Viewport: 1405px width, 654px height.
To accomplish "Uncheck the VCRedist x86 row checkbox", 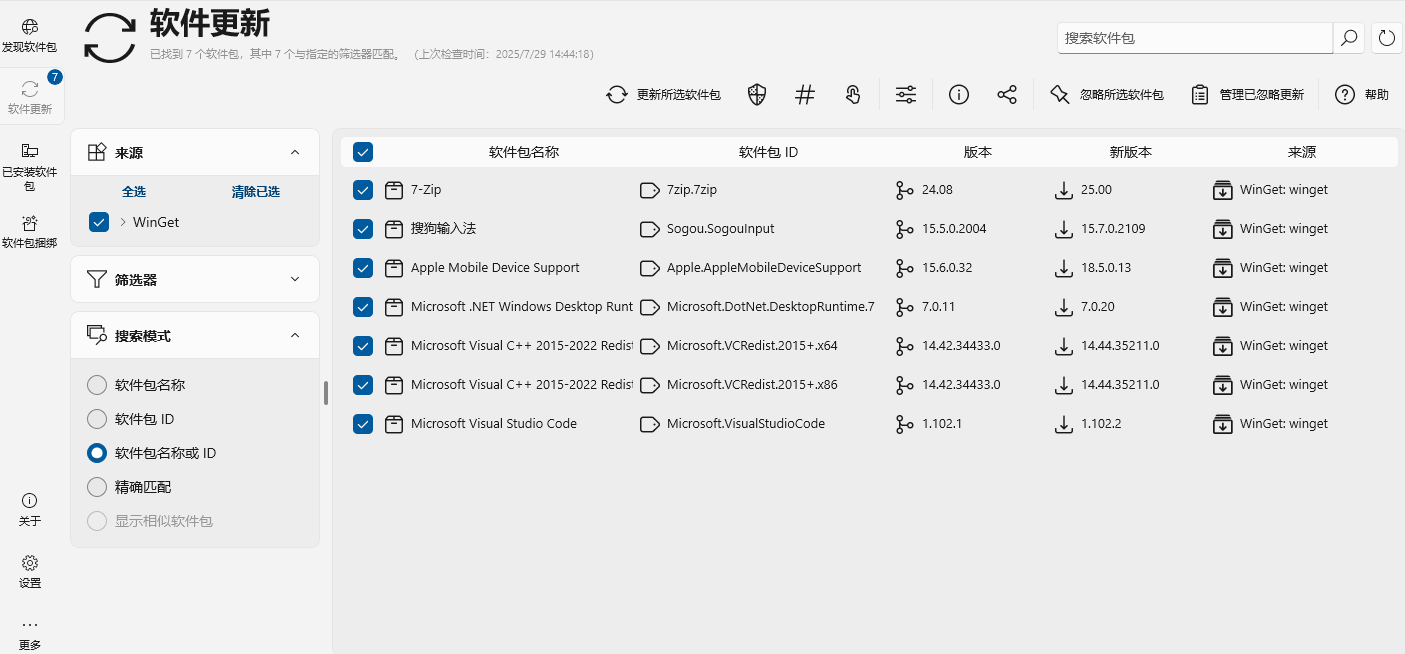I will [363, 385].
